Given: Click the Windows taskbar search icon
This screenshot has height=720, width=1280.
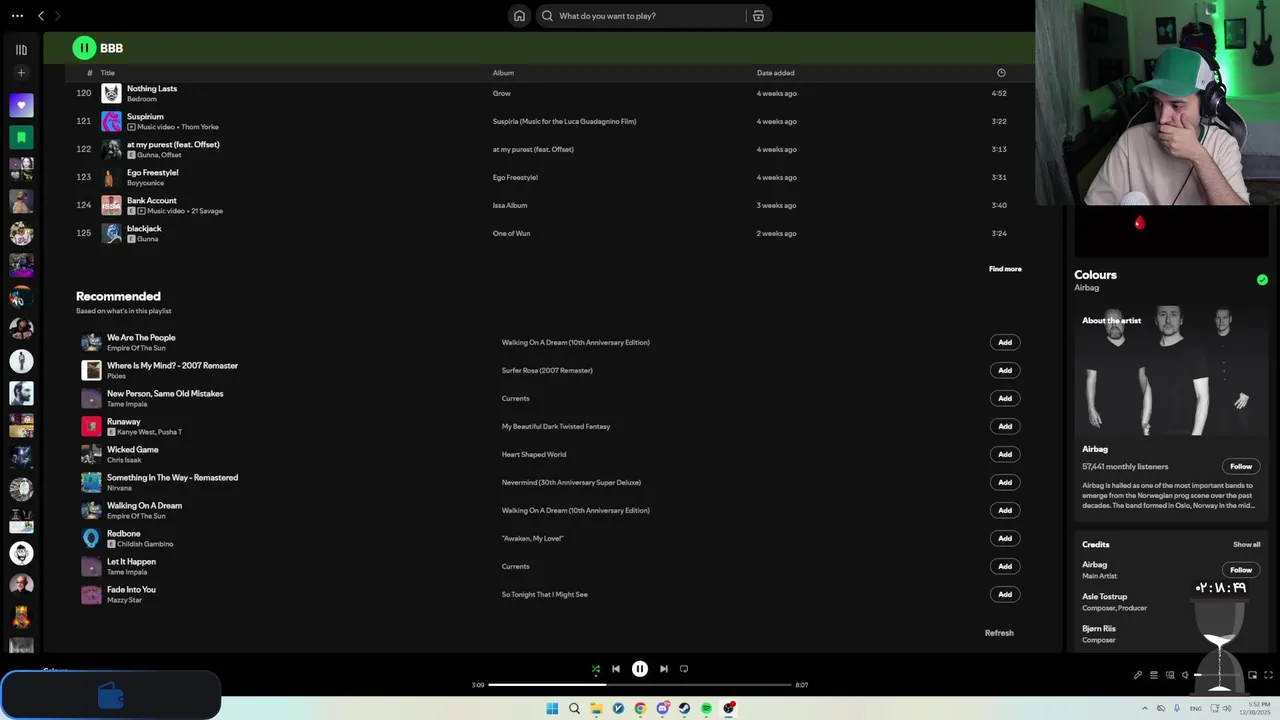Looking at the screenshot, I should click(x=574, y=709).
